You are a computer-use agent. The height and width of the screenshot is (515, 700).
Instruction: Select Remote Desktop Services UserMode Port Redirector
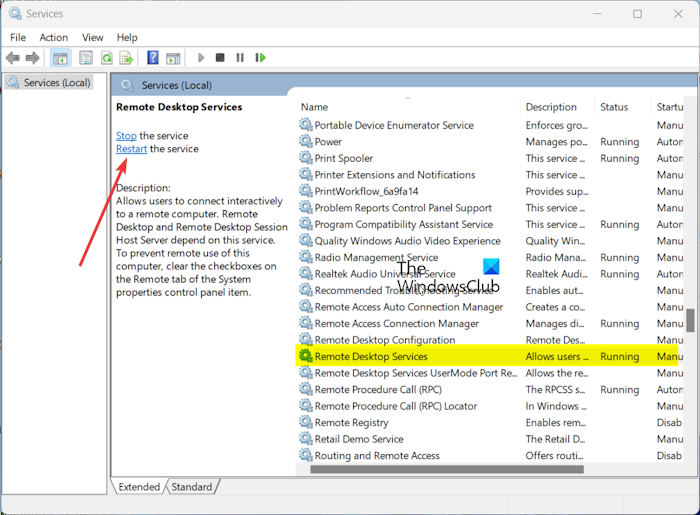pyautogui.click(x=416, y=373)
